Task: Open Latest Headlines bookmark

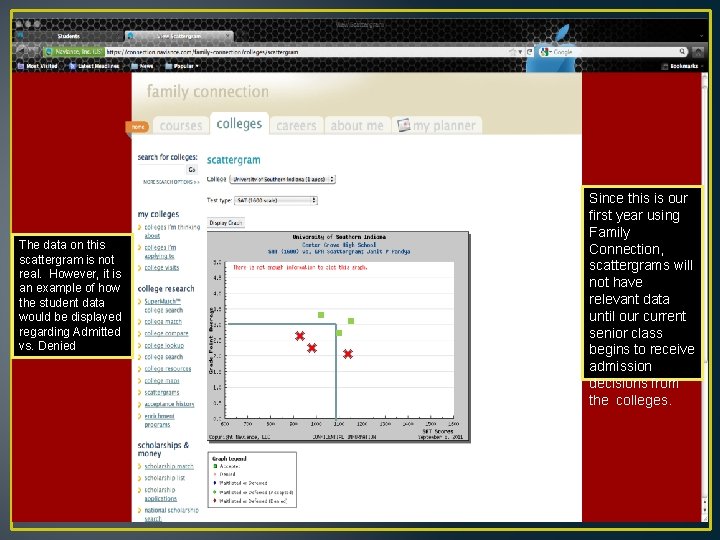Action: tap(94, 66)
